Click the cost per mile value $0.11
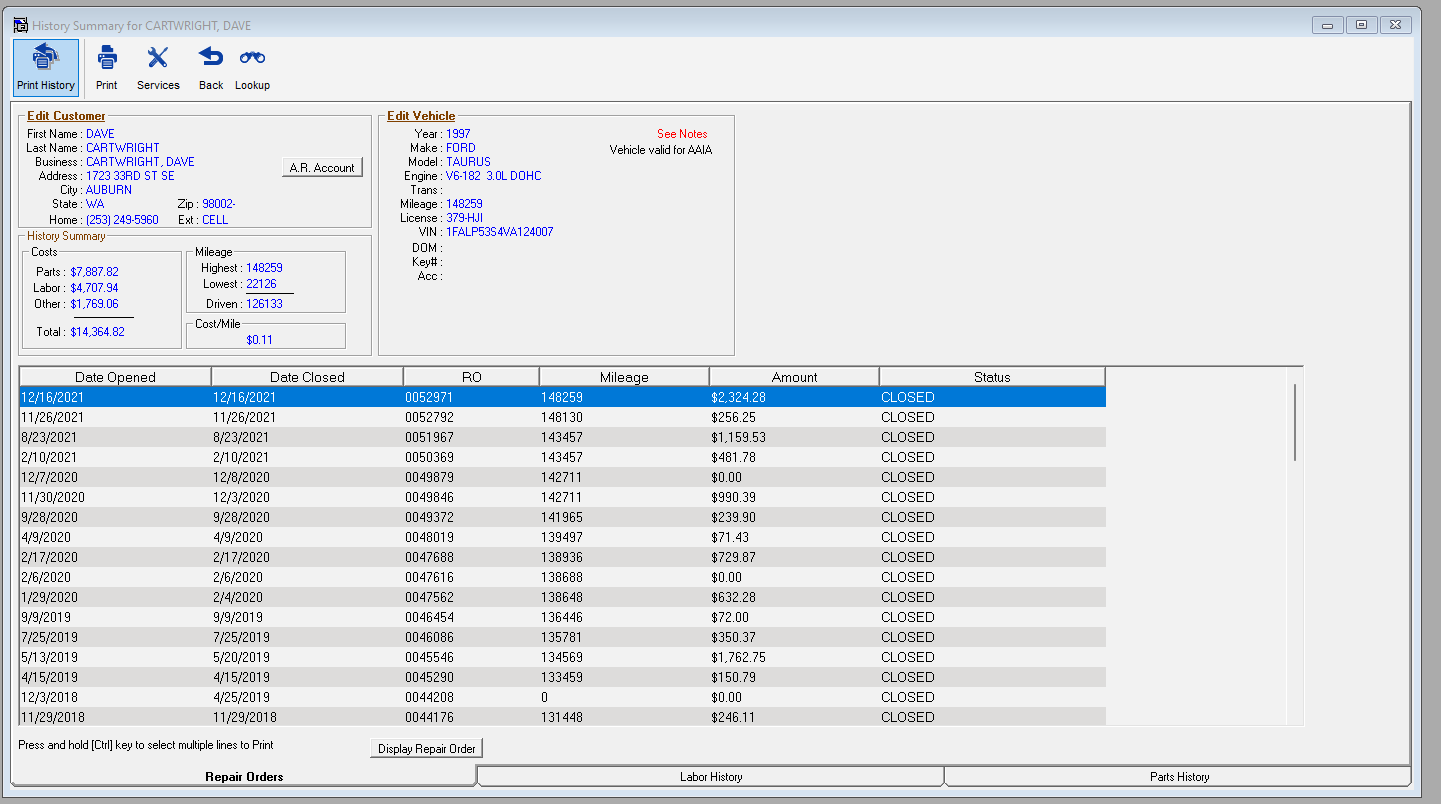Image resolution: width=1441 pixels, height=804 pixels. [x=259, y=340]
